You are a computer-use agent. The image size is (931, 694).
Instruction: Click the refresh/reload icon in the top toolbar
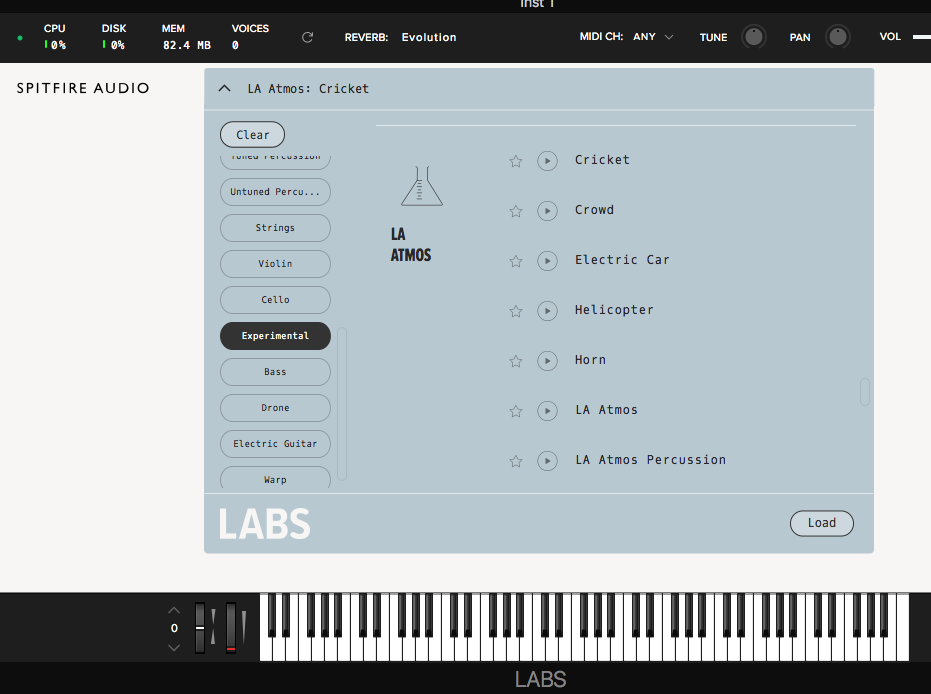307,37
